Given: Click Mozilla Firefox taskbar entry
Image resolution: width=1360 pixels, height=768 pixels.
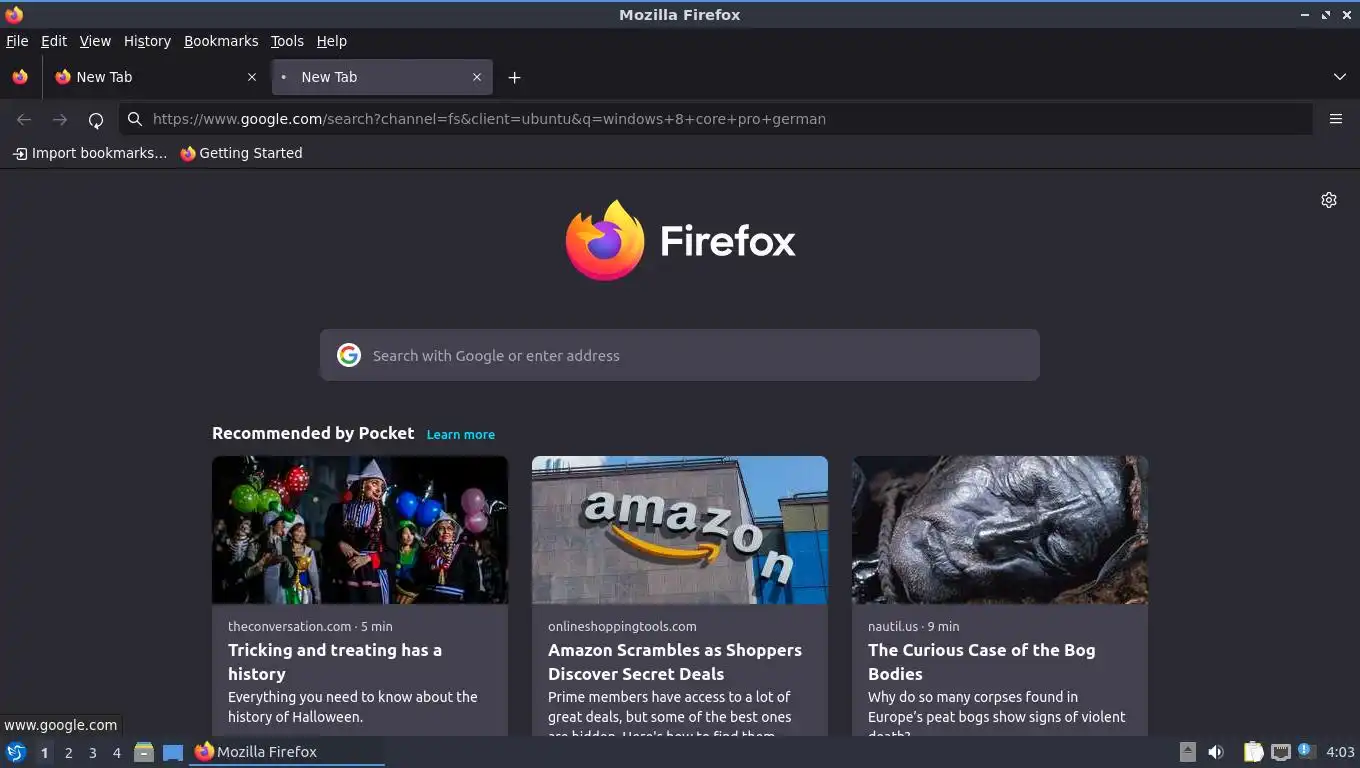Looking at the screenshot, I should pyautogui.click(x=288, y=752).
